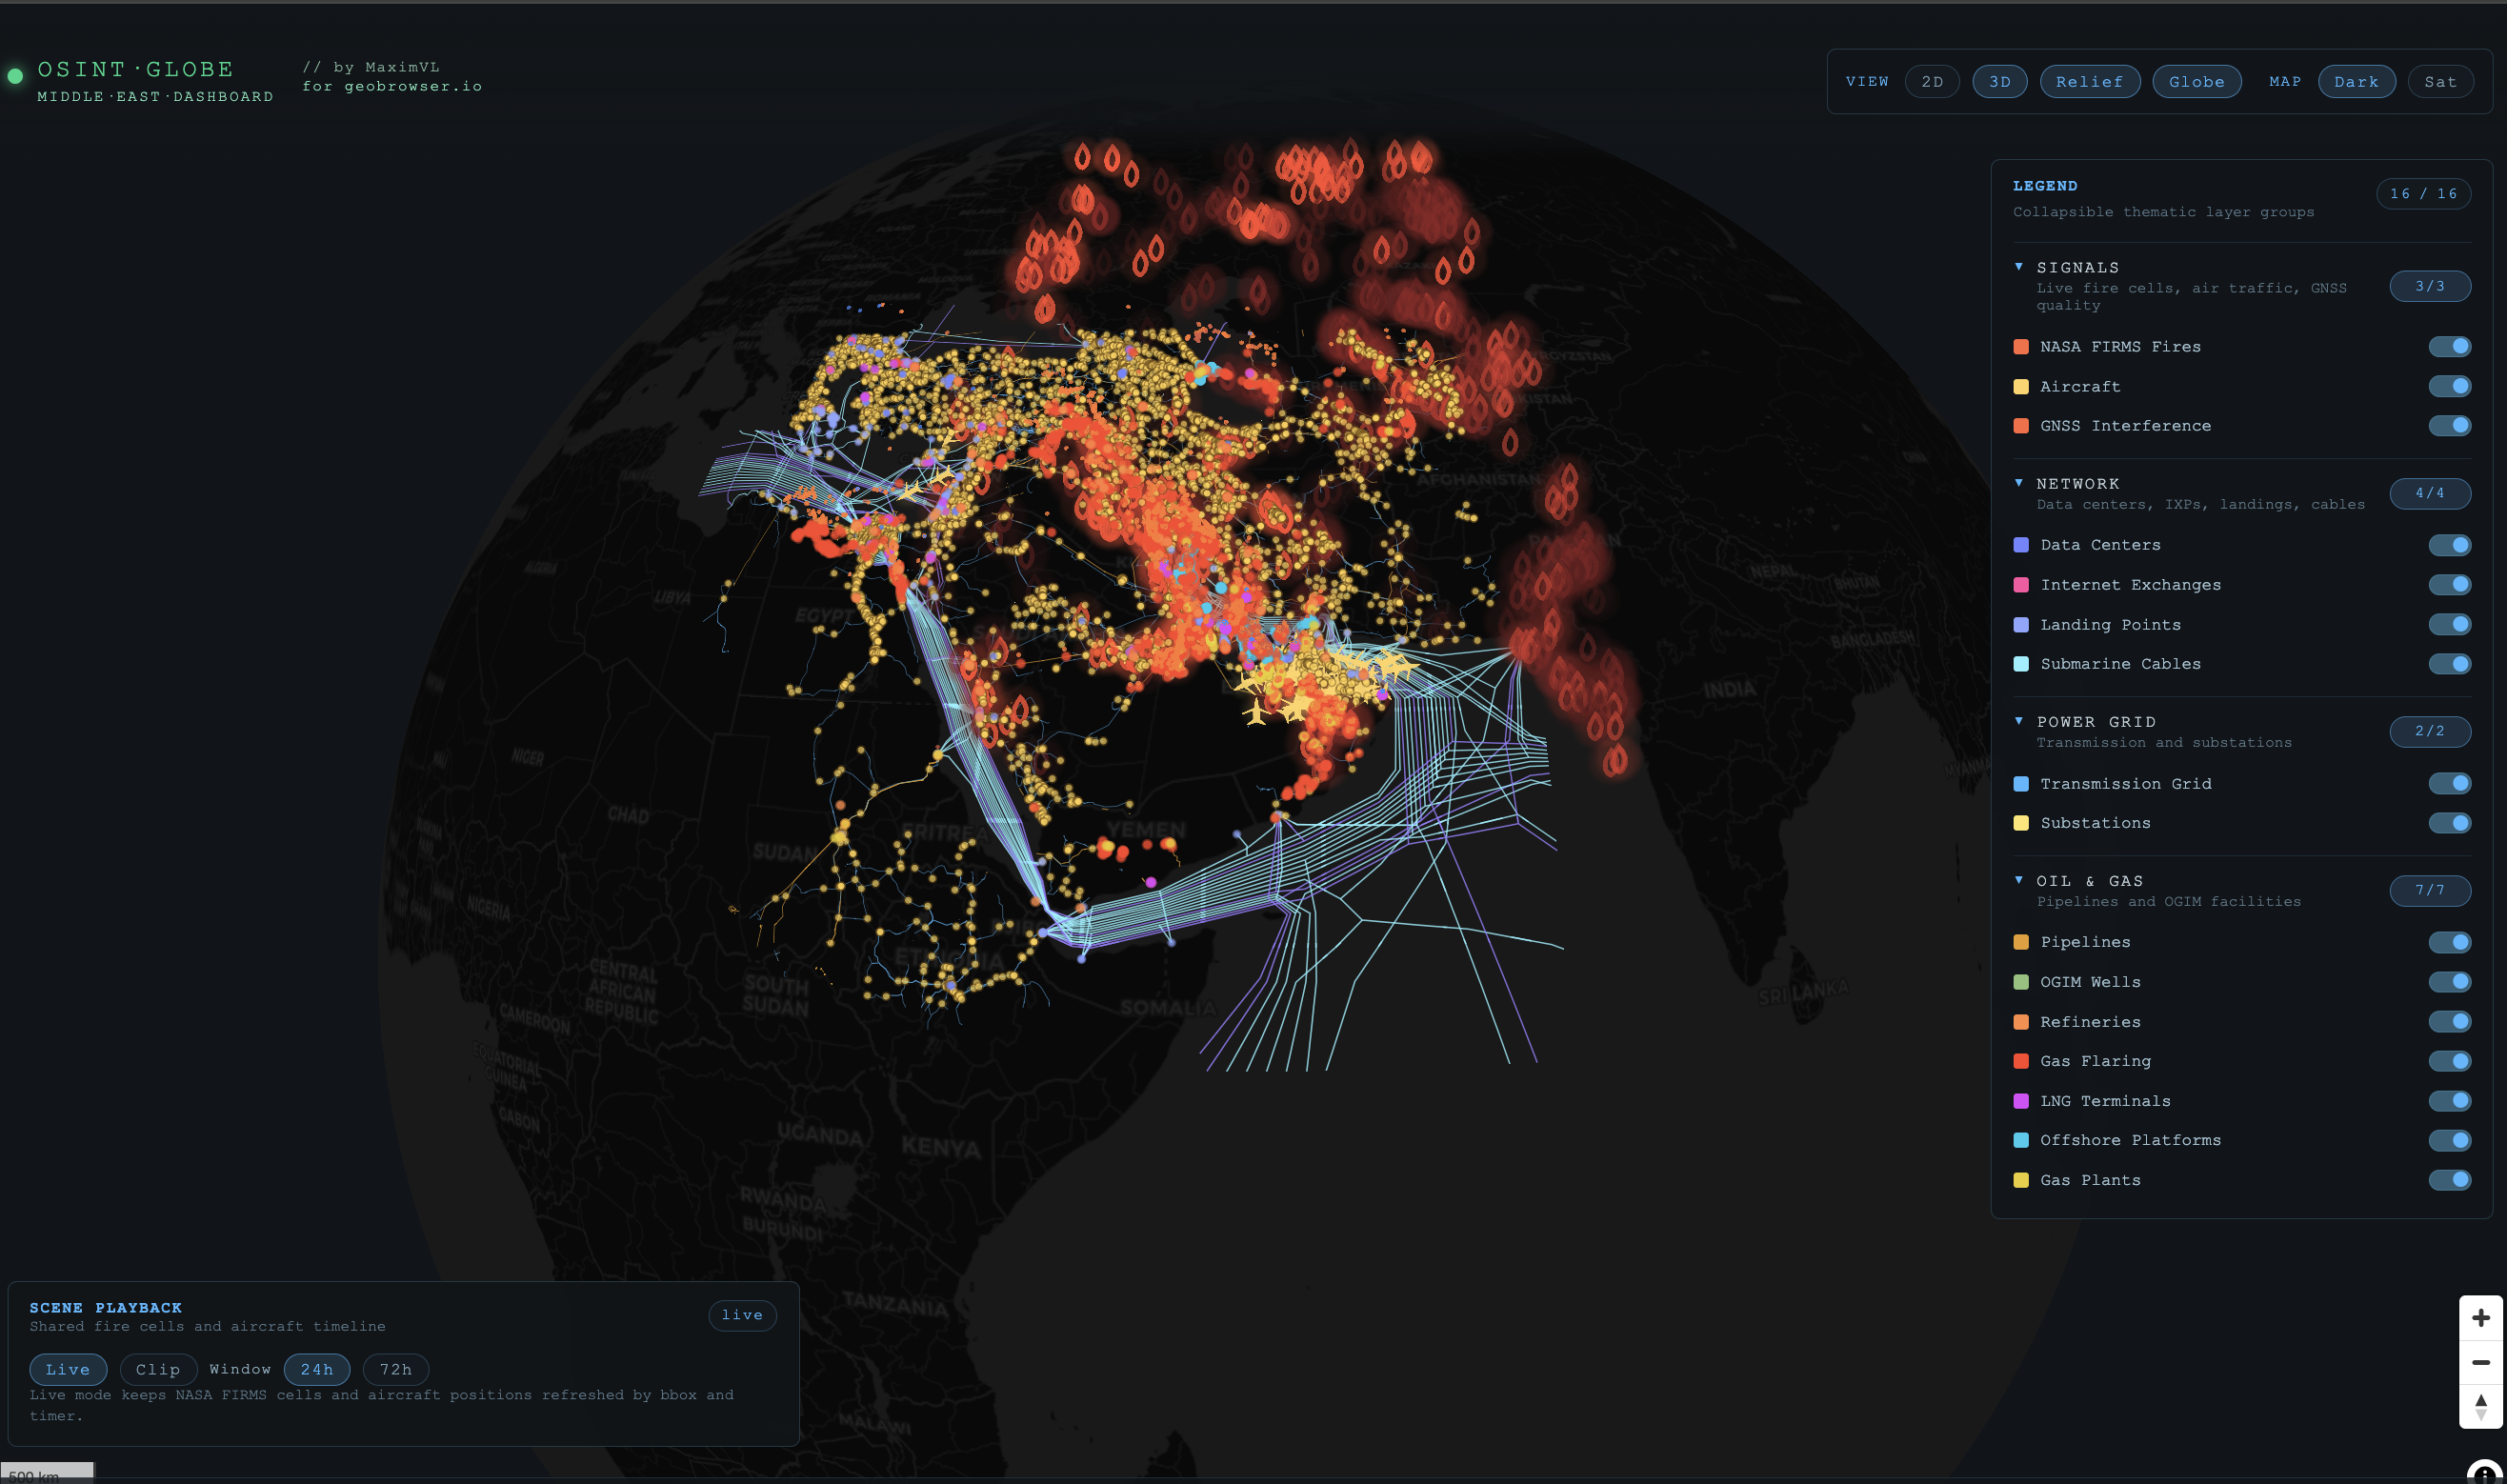Screen dimensions: 2507x1484
Task: Select the 3D view option
Action: coord(1999,82)
